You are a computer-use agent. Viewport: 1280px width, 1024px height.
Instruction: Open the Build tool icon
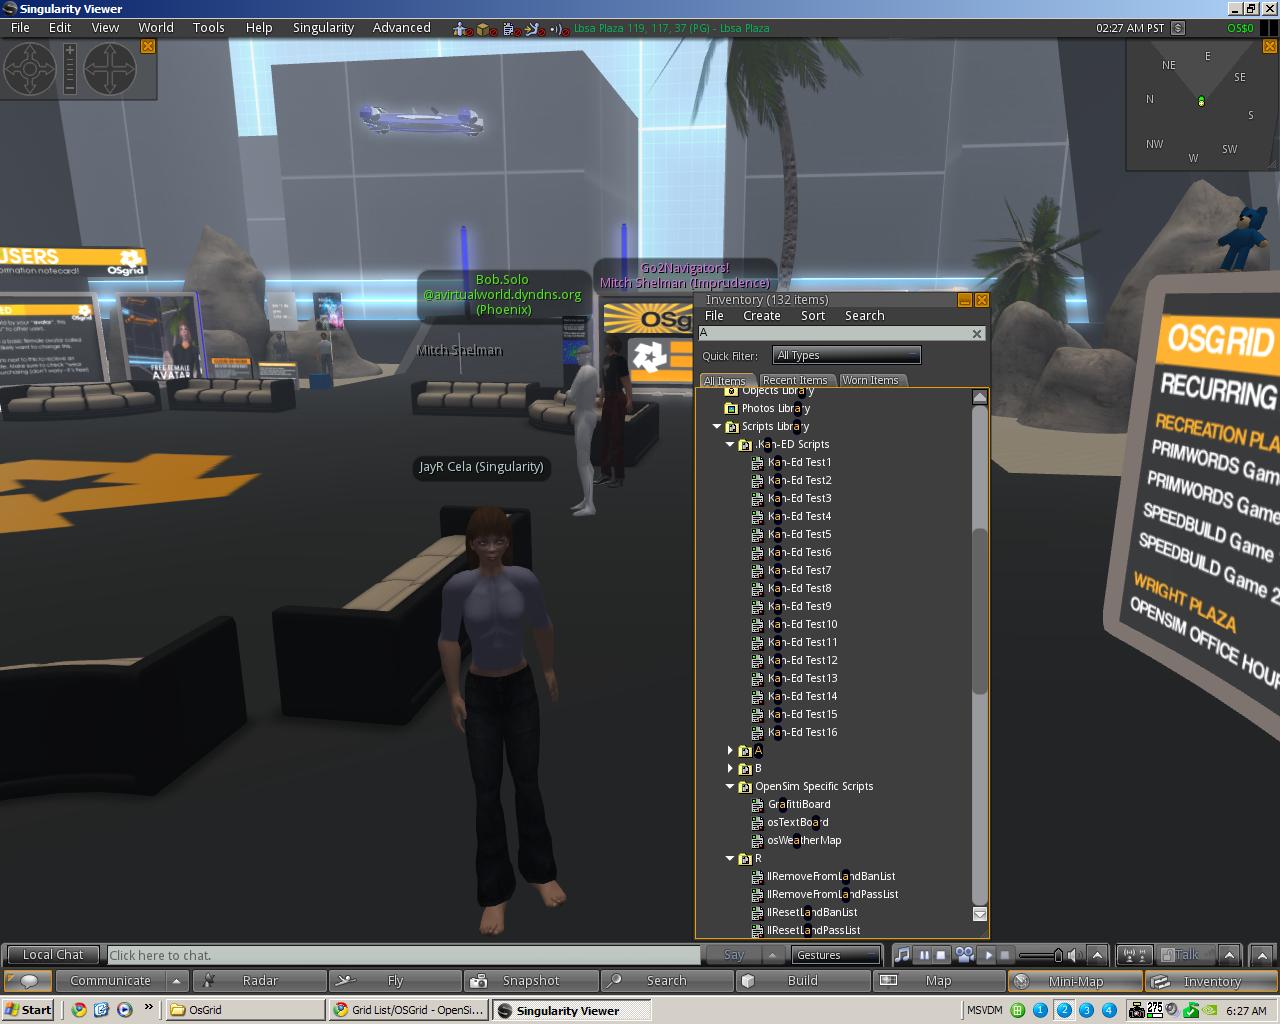pyautogui.click(x=750, y=980)
